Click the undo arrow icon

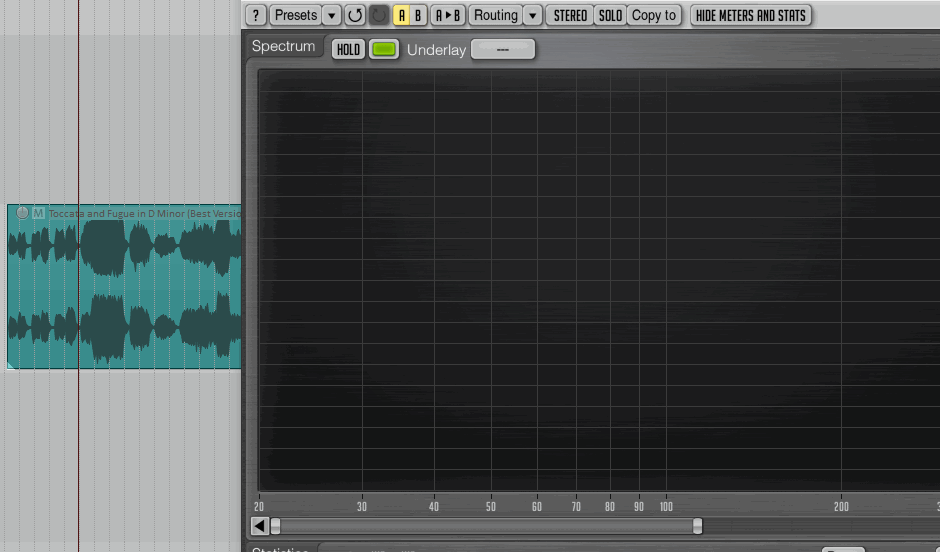[x=355, y=15]
